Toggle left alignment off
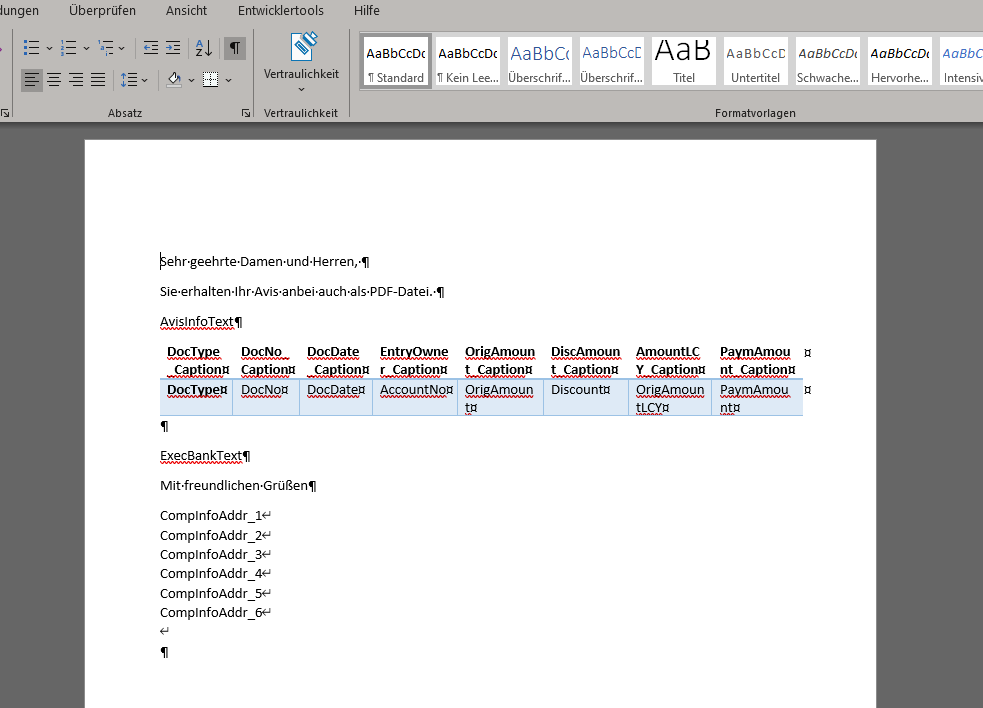This screenshot has height=708, width=983. (x=31, y=80)
